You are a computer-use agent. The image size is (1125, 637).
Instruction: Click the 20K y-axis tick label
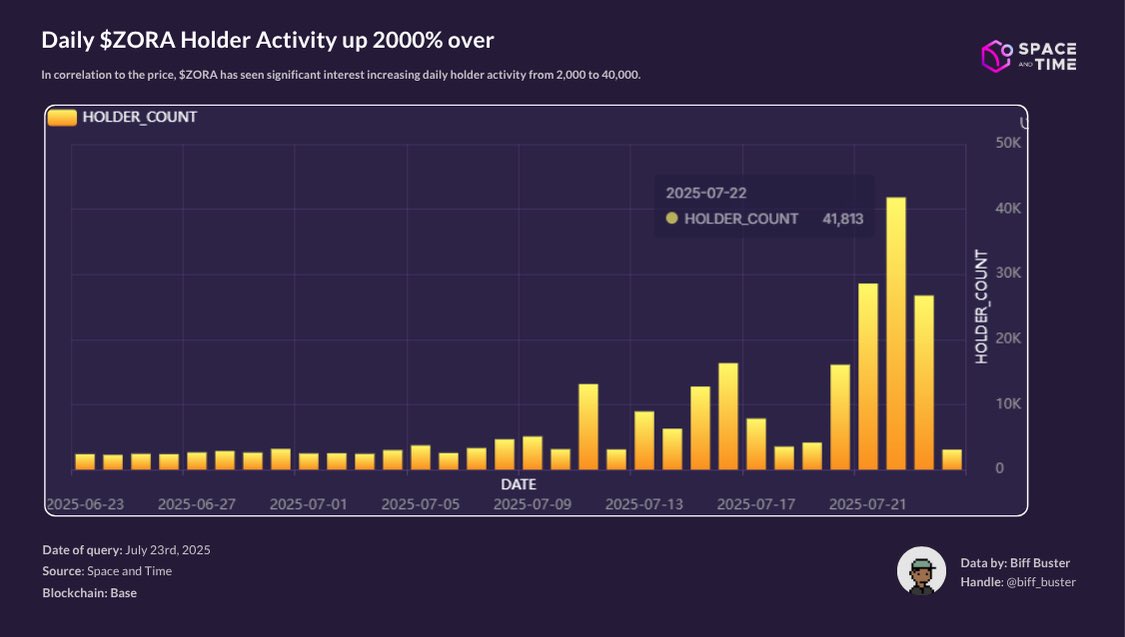pos(1008,338)
